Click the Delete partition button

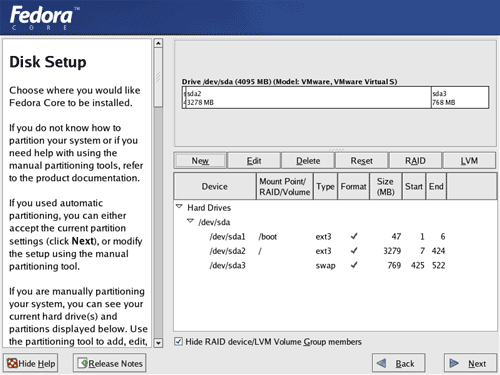(308, 161)
